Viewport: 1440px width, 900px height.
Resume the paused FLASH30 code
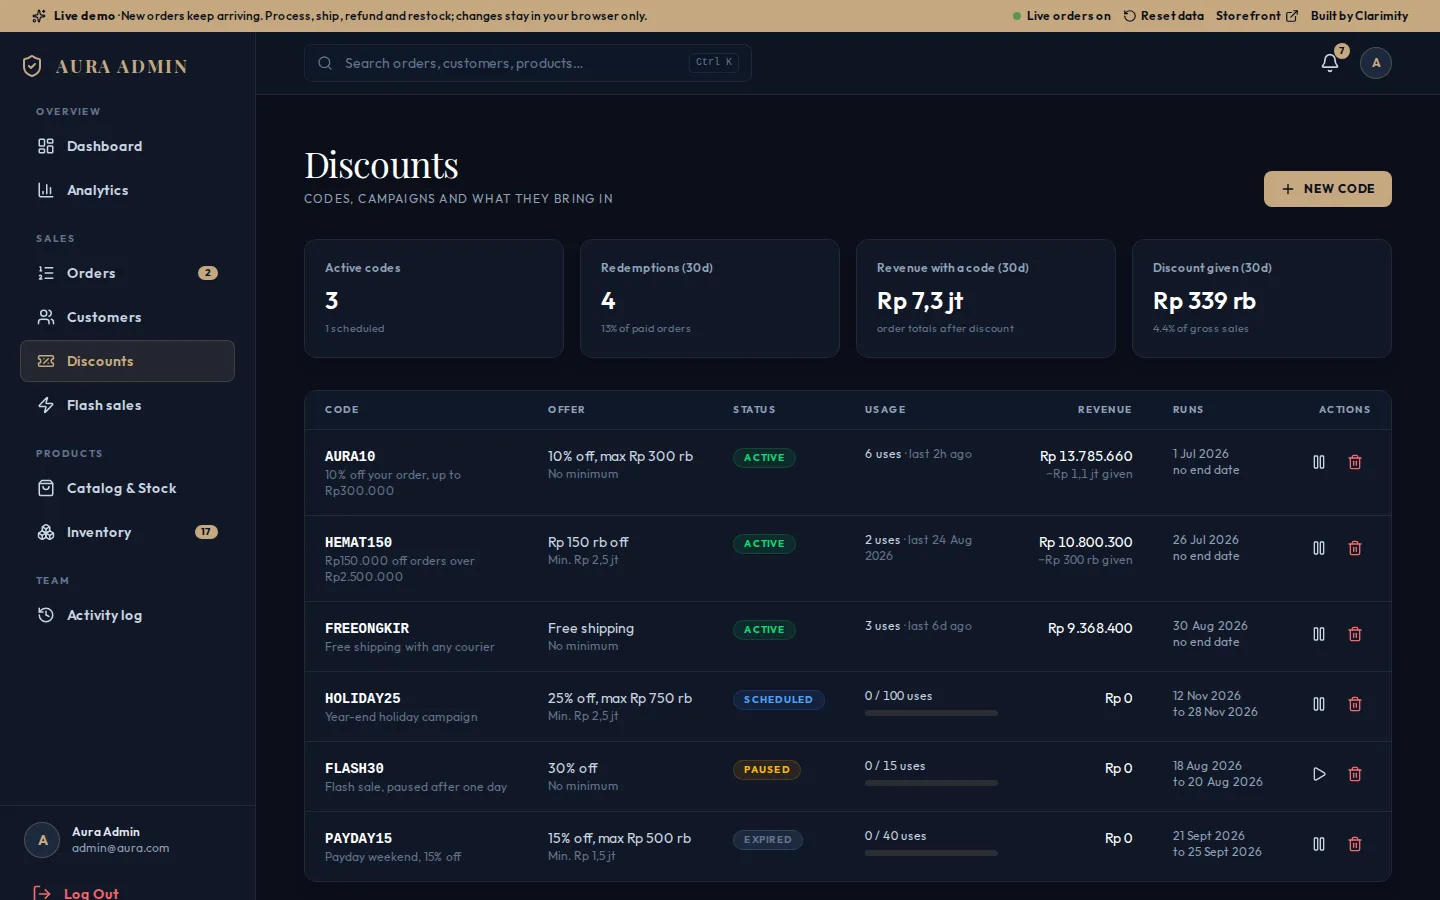click(1319, 774)
